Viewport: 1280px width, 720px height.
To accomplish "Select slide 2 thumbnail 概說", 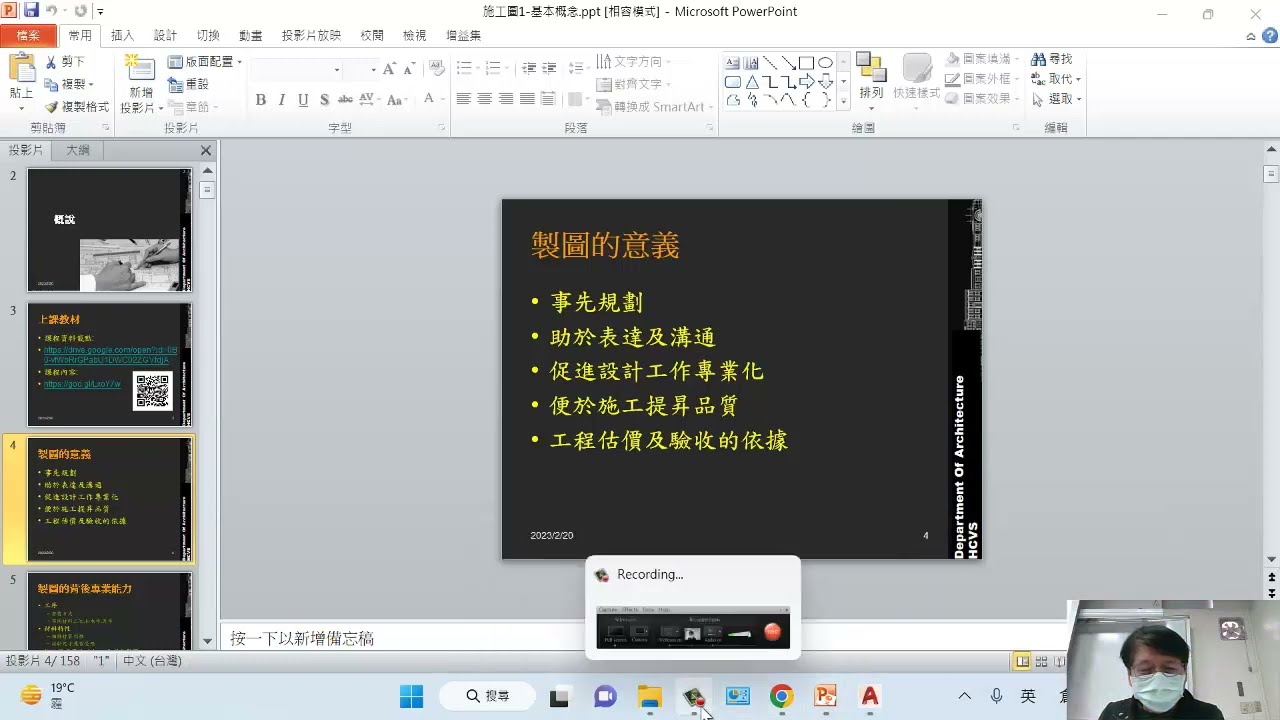I will point(109,230).
